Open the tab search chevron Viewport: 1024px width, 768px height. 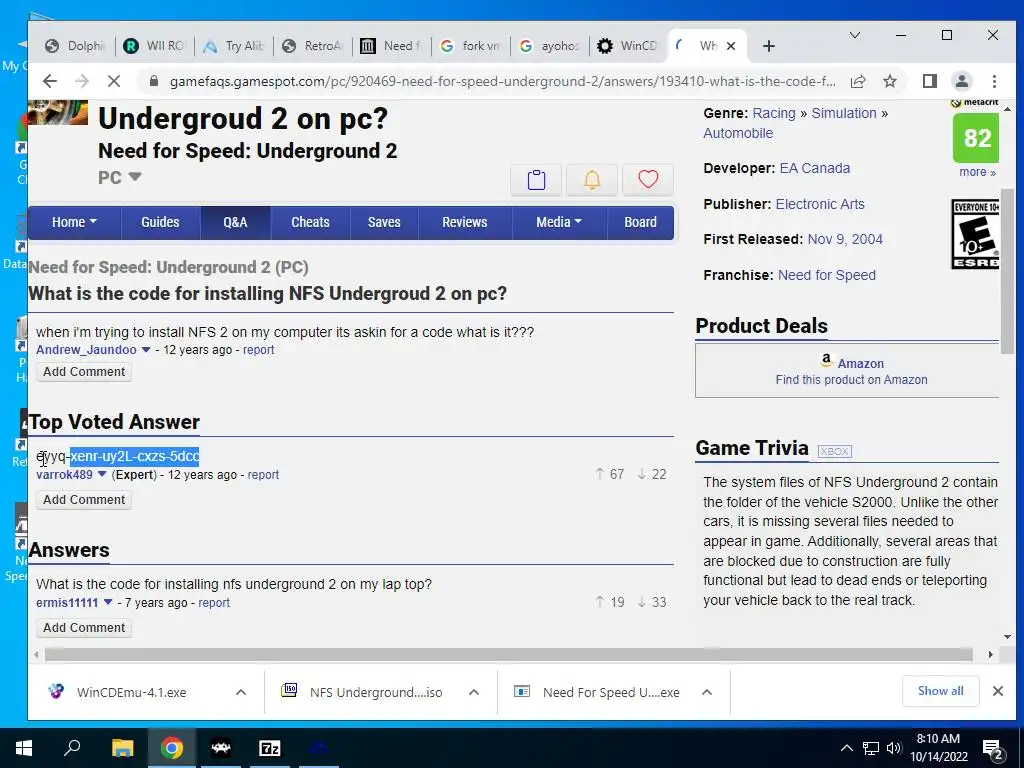(854, 35)
